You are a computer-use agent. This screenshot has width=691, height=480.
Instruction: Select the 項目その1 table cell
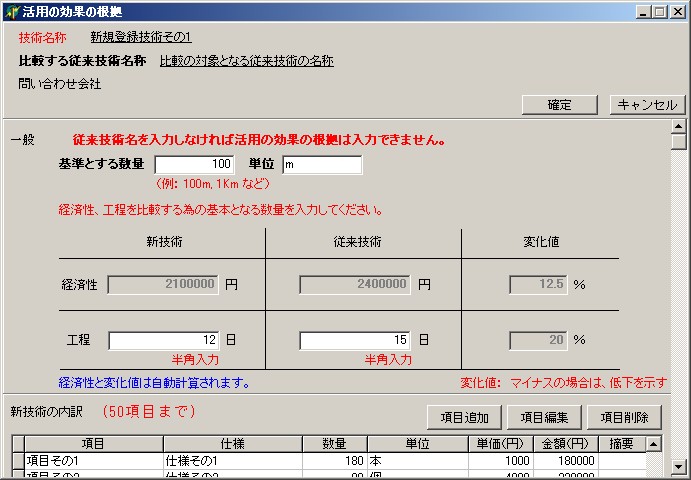(93, 461)
